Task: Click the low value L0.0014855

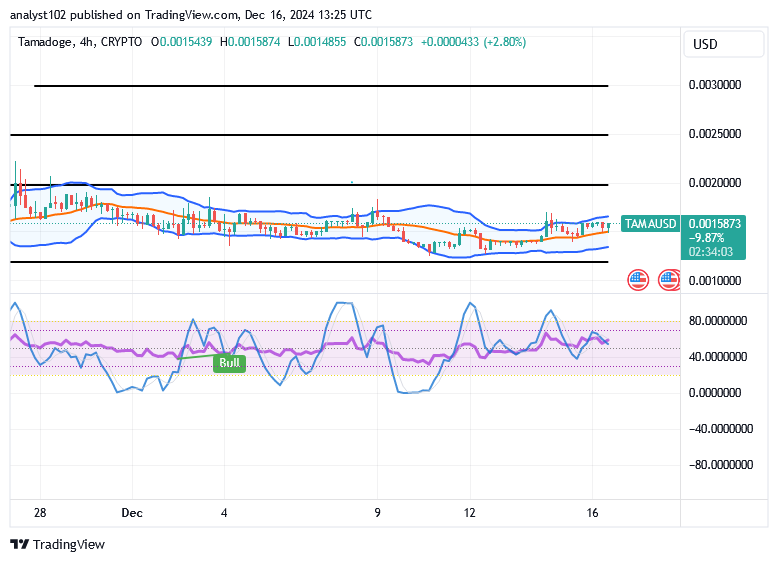Action: 317,42
